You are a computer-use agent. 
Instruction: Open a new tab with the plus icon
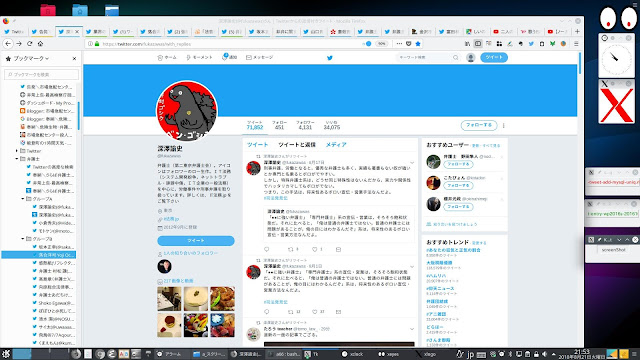click(x=577, y=31)
